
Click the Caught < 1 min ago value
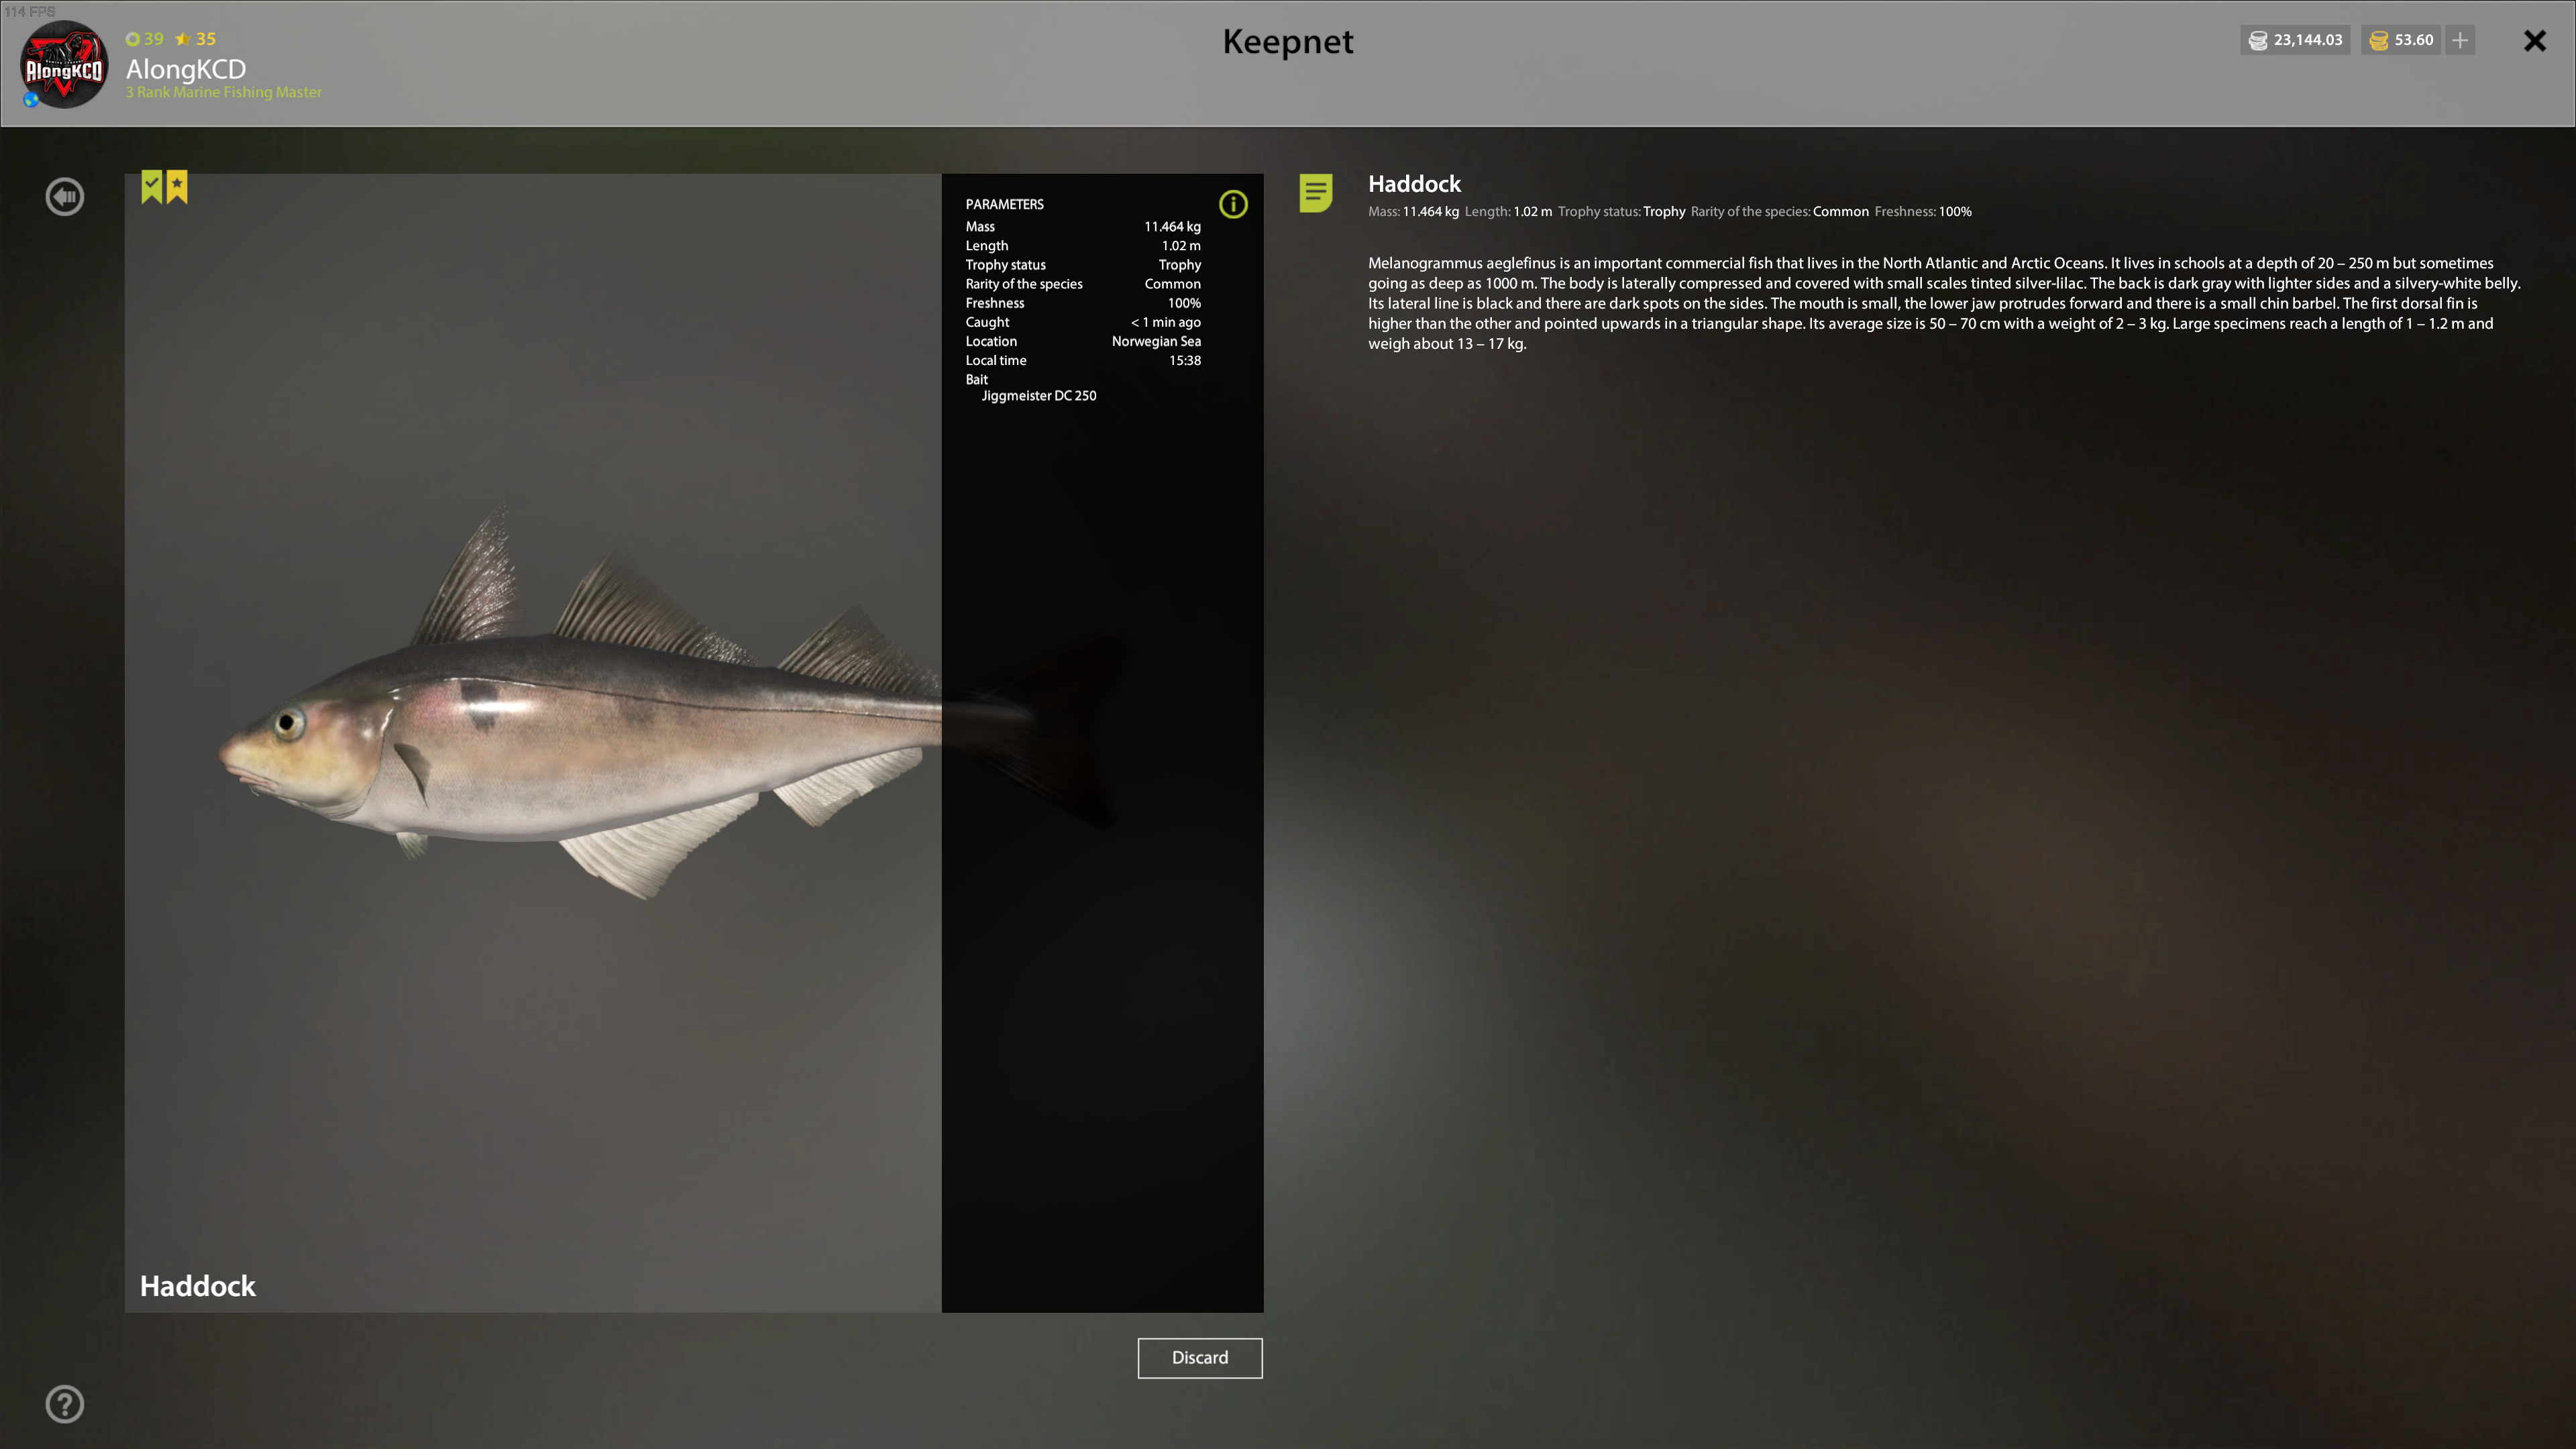coord(1166,322)
